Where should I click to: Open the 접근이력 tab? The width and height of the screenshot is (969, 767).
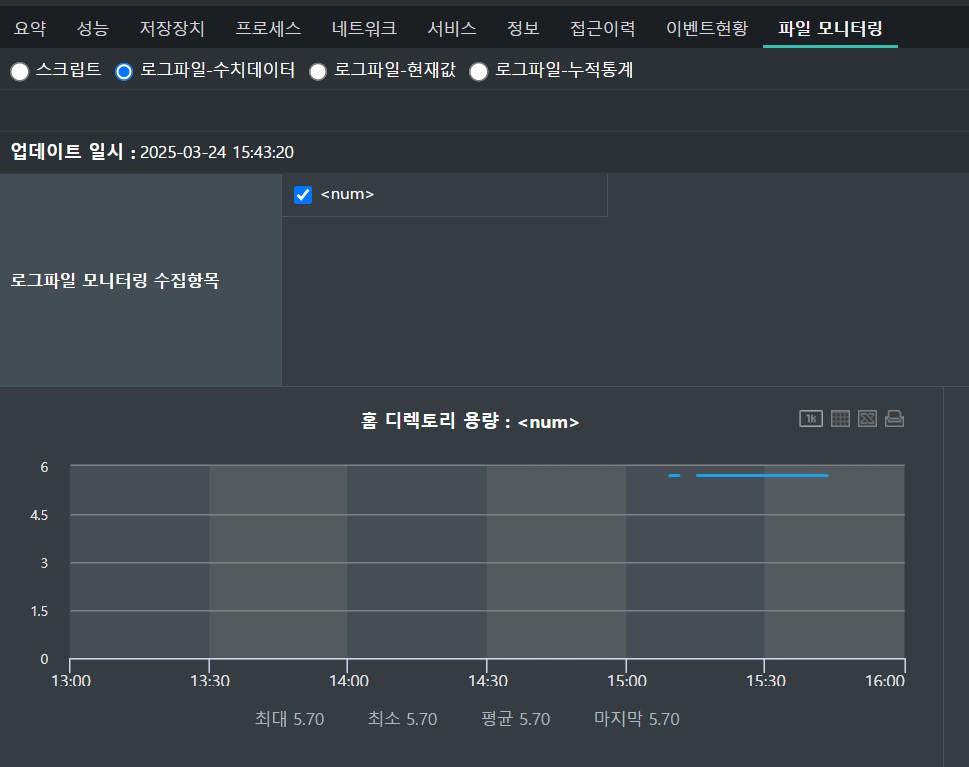point(602,28)
